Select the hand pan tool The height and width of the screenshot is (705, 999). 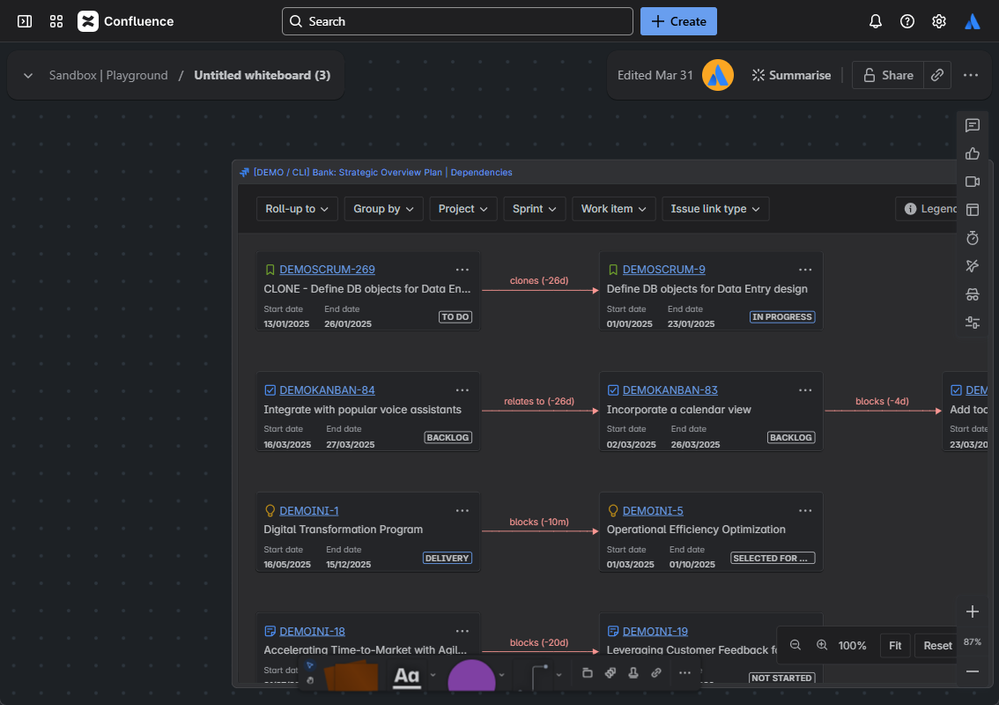[310, 680]
